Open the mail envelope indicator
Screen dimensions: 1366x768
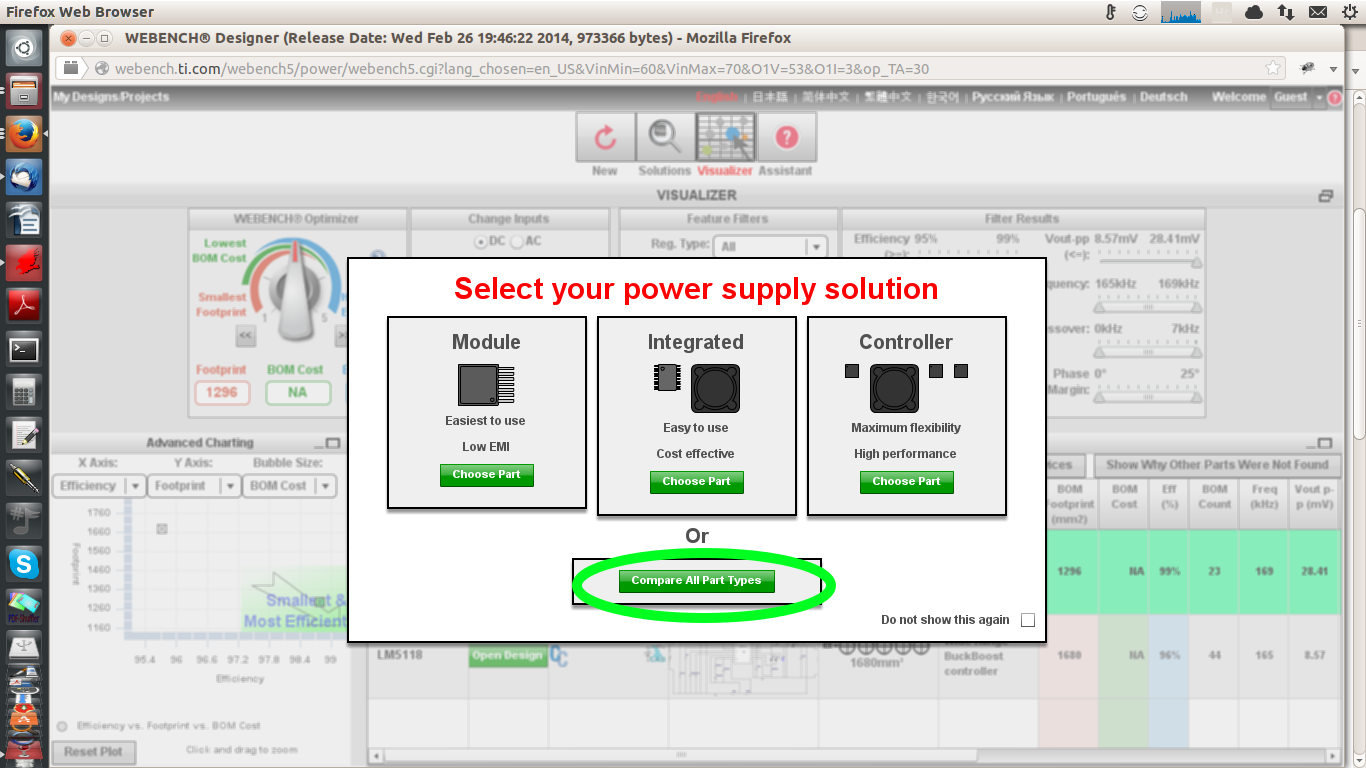click(x=1318, y=12)
